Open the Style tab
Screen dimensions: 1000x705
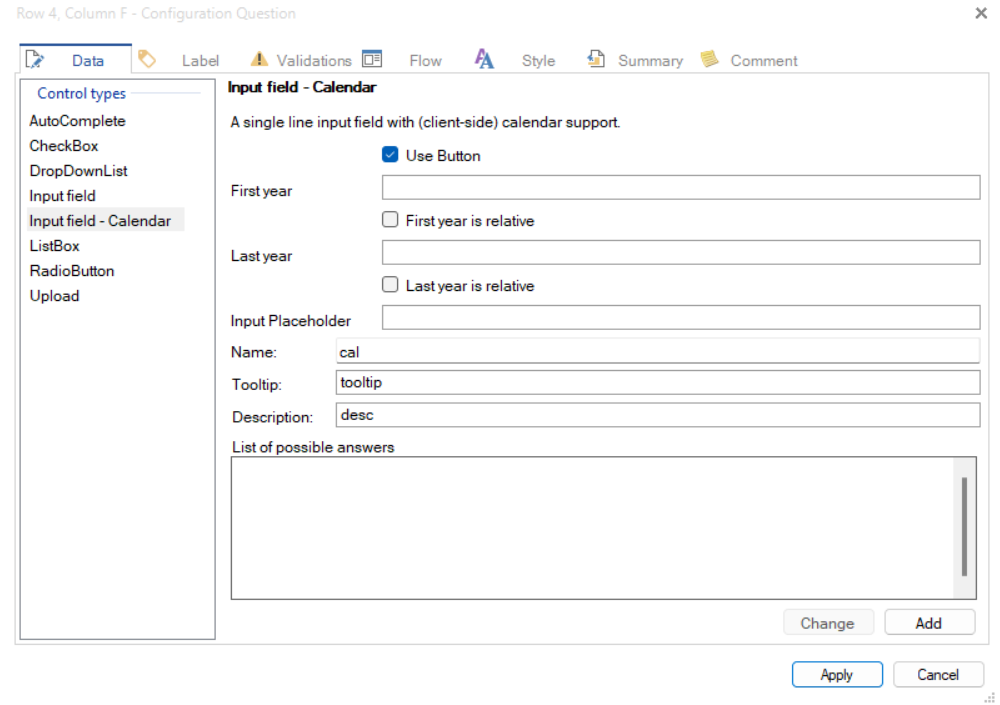tap(538, 61)
